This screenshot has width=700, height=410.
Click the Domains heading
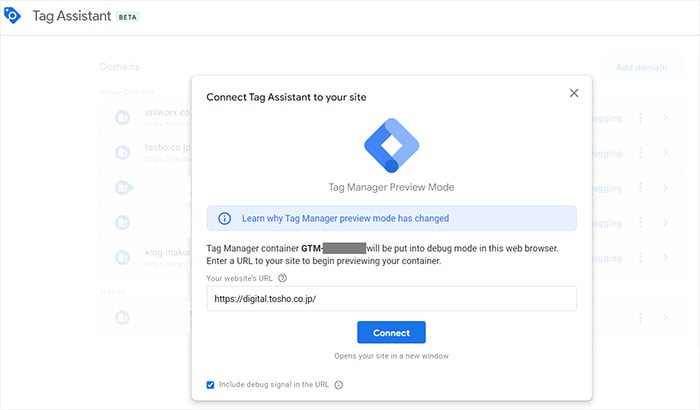click(120, 67)
